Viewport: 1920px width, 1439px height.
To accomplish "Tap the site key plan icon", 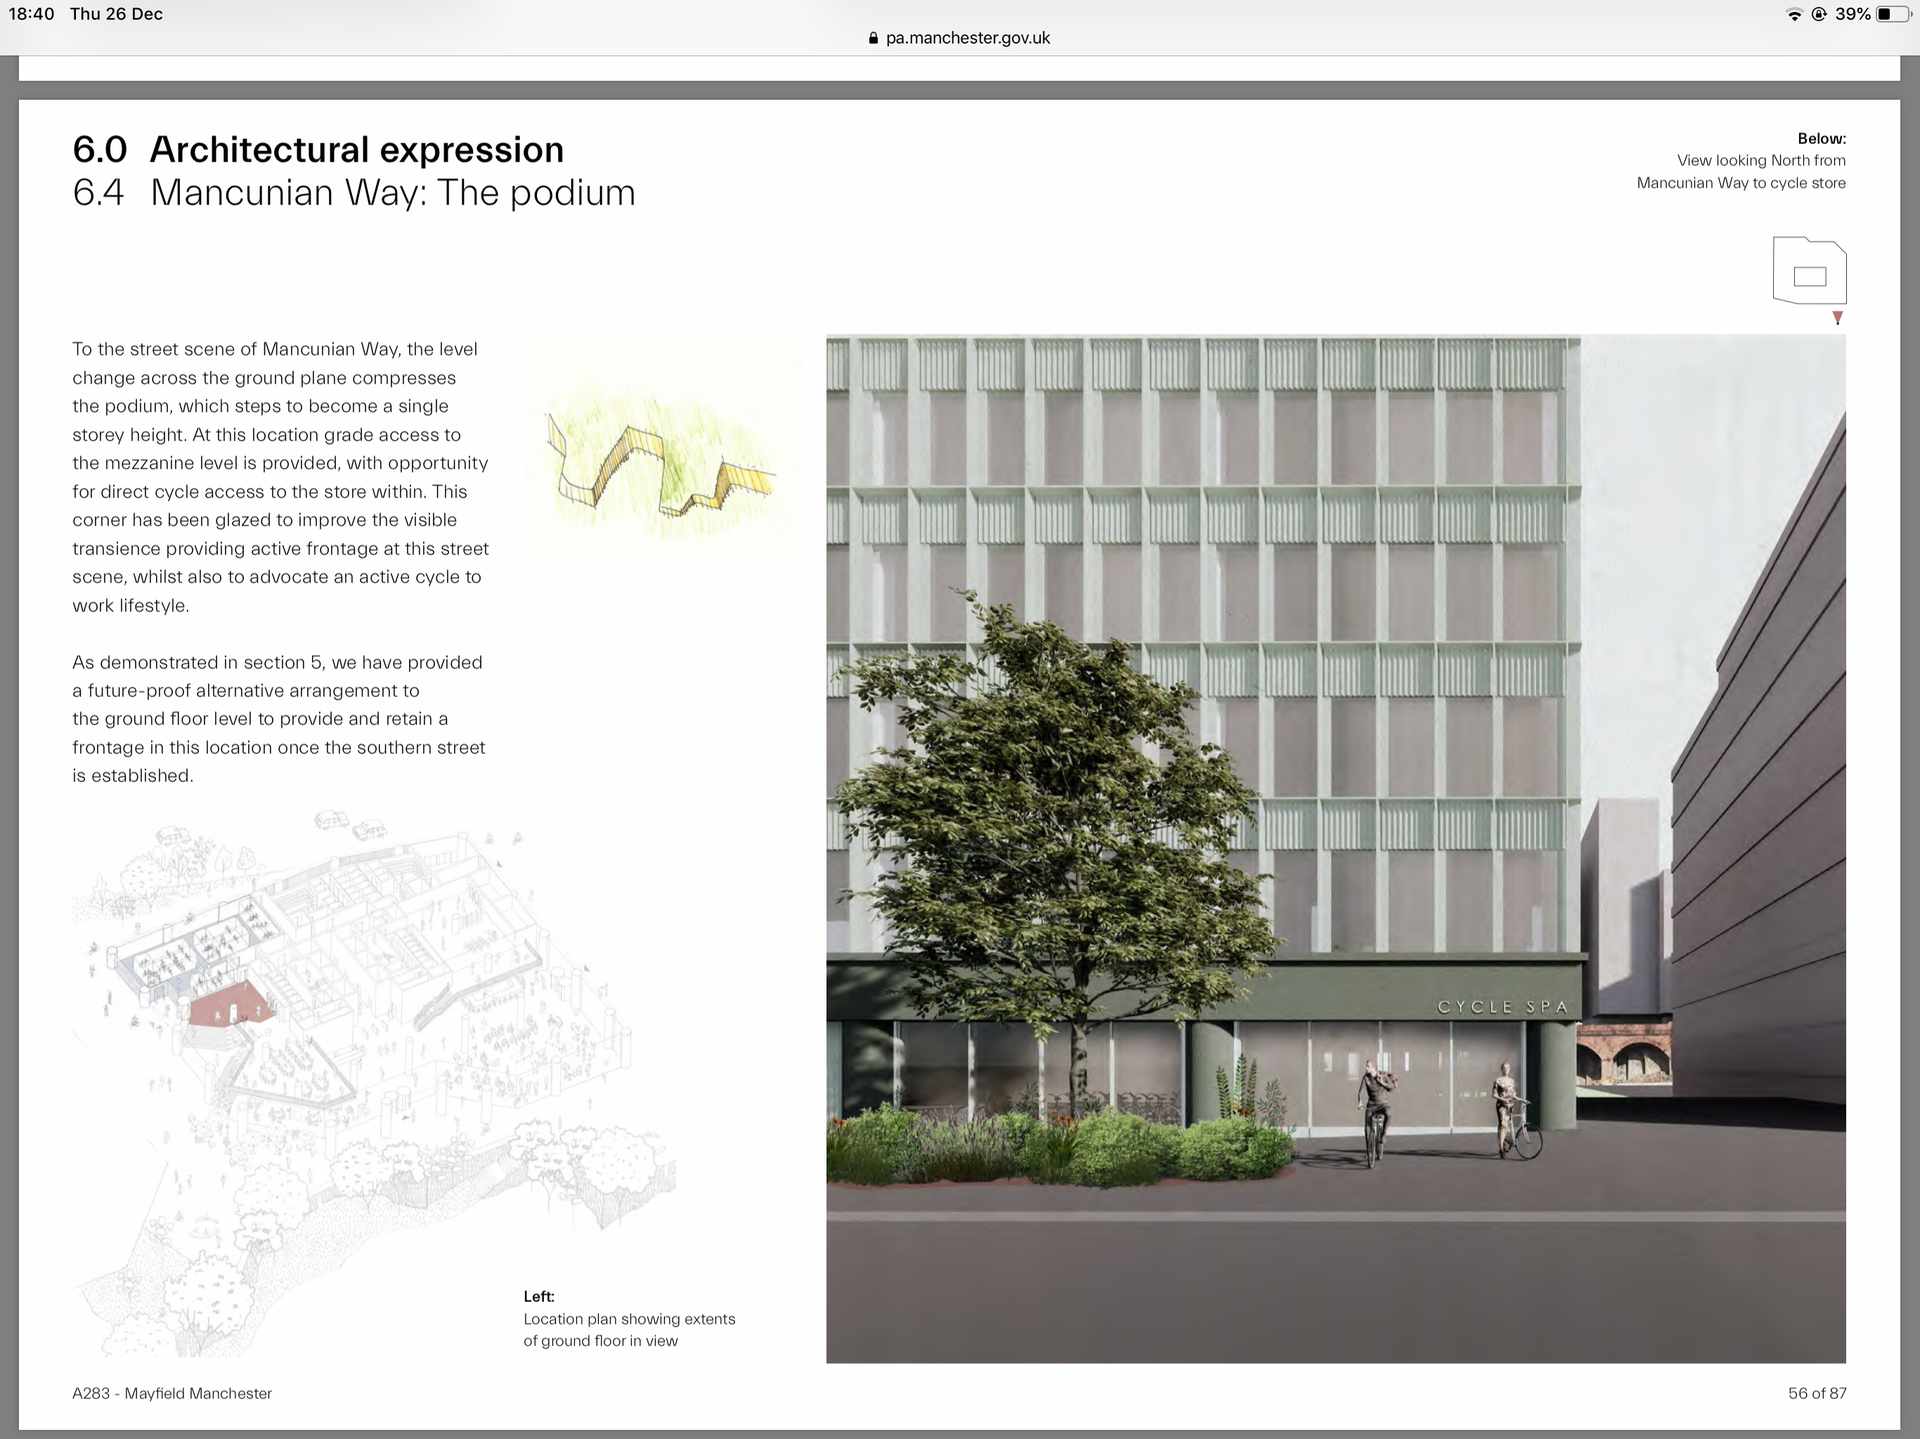I will 1809,270.
